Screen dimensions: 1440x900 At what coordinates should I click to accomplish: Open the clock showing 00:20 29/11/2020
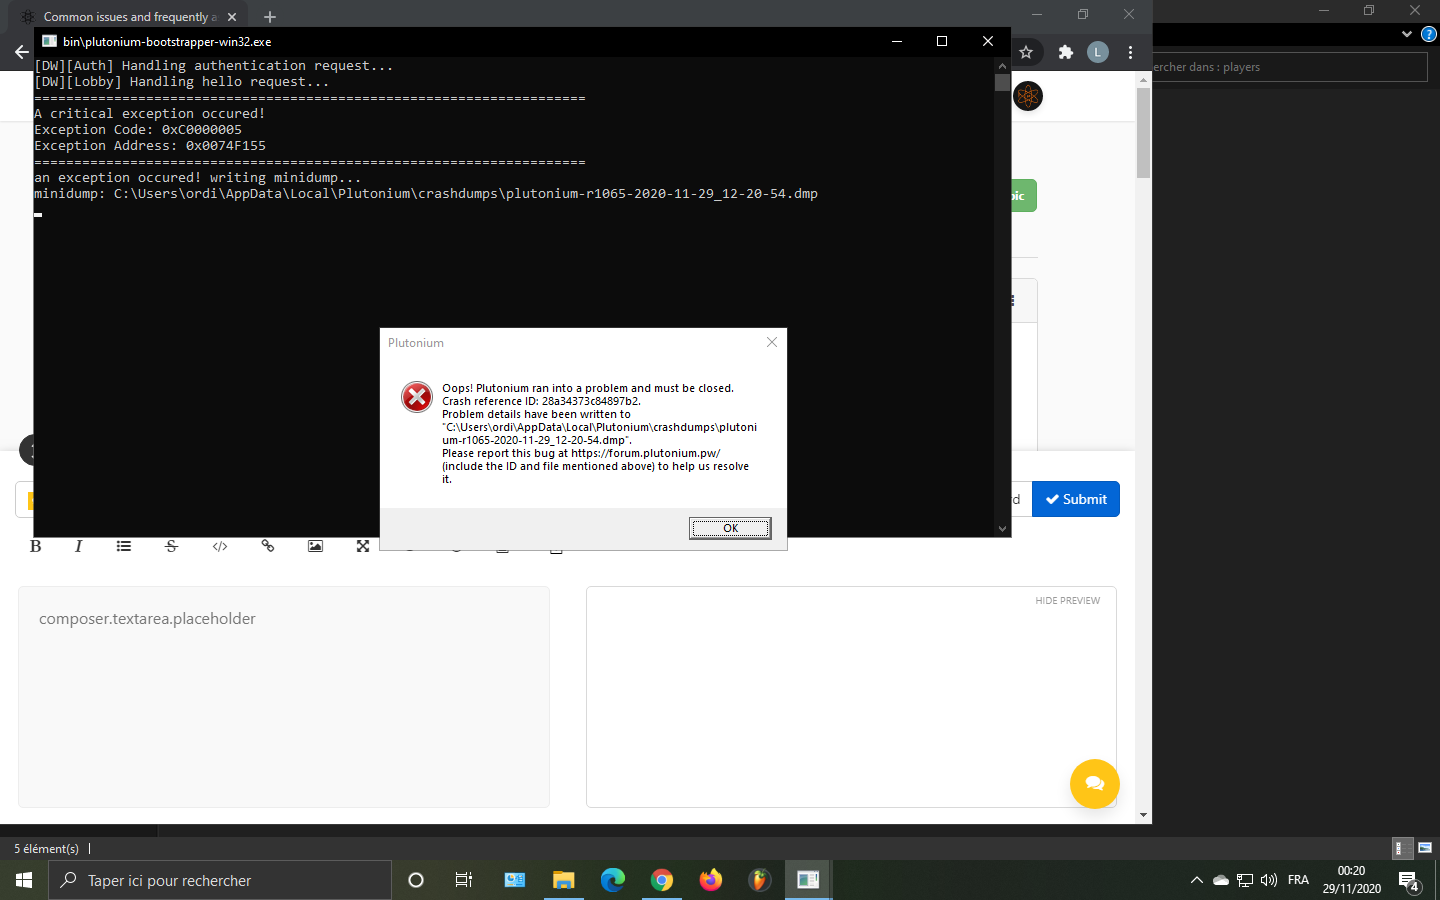[x=1352, y=880]
